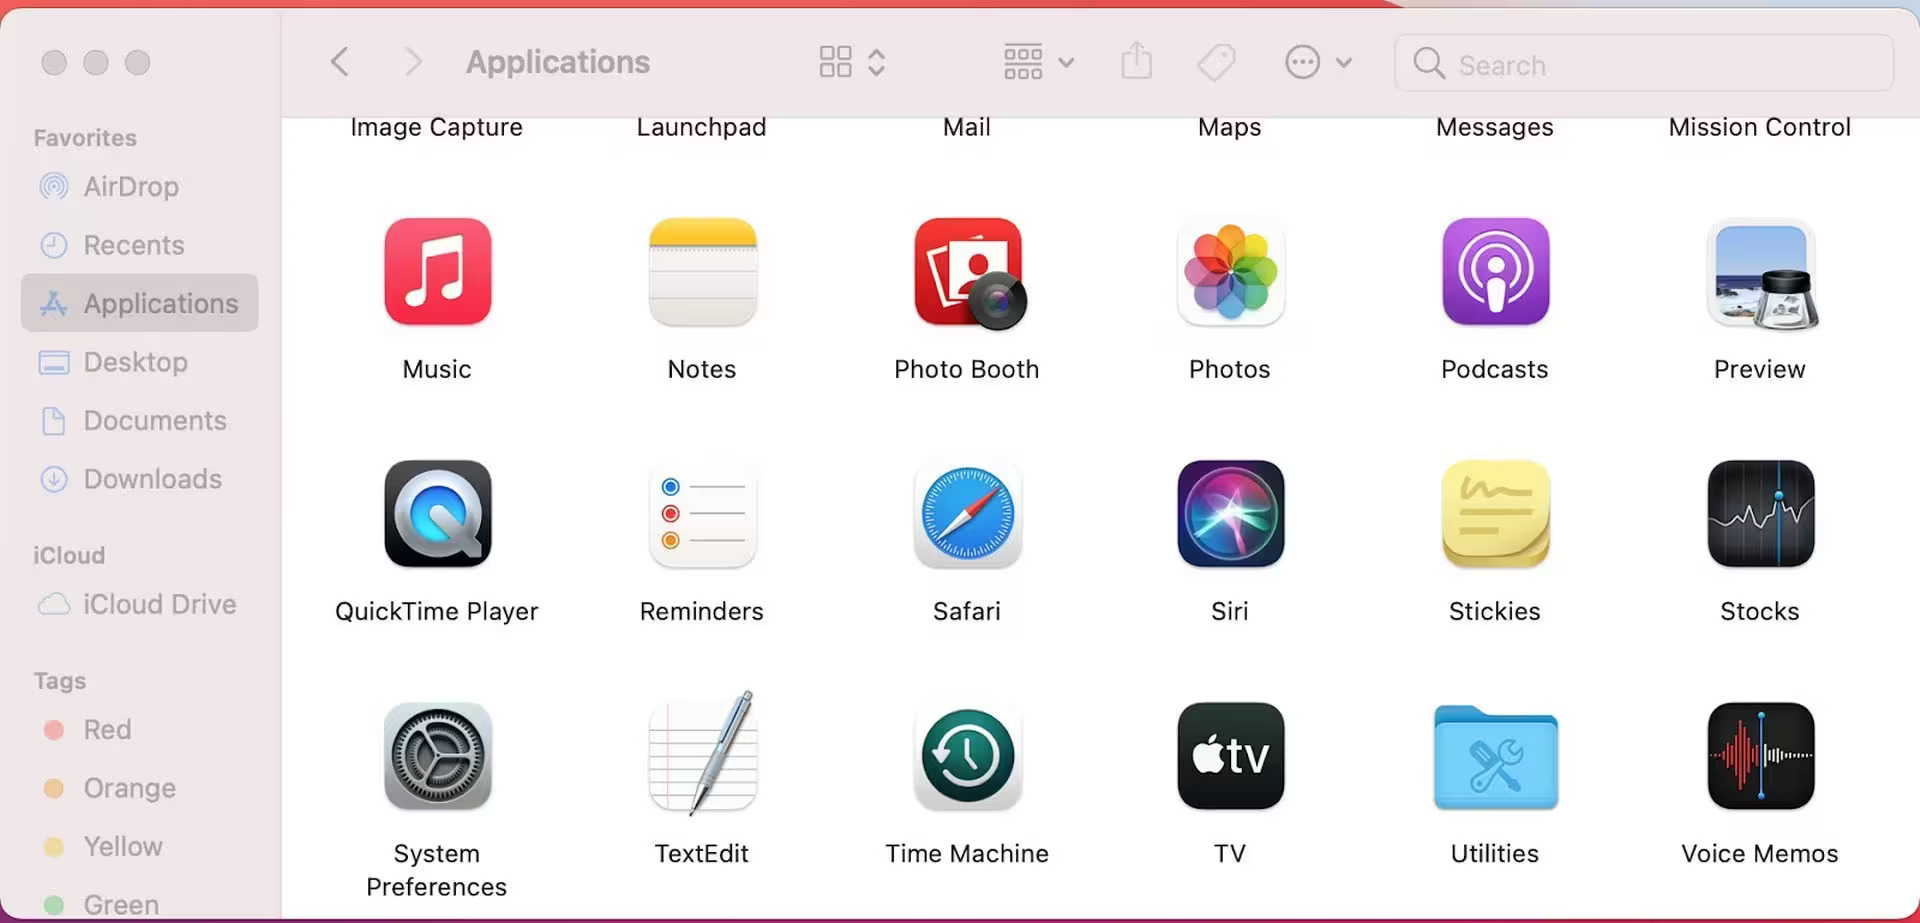Open the Utilities folder icon

pos(1495,757)
